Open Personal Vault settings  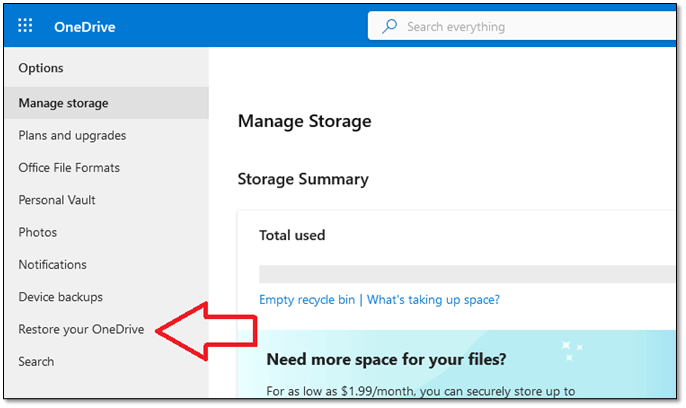tap(57, 200)
